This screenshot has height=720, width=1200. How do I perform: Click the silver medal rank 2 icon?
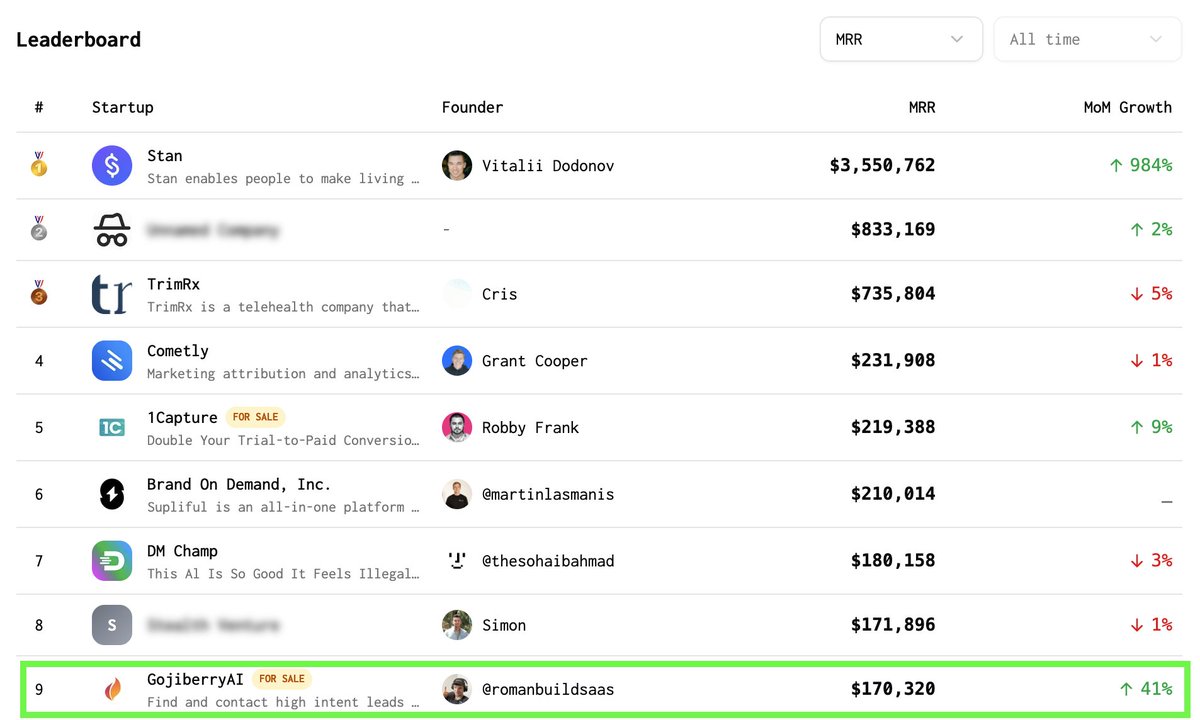click(39, 229)
